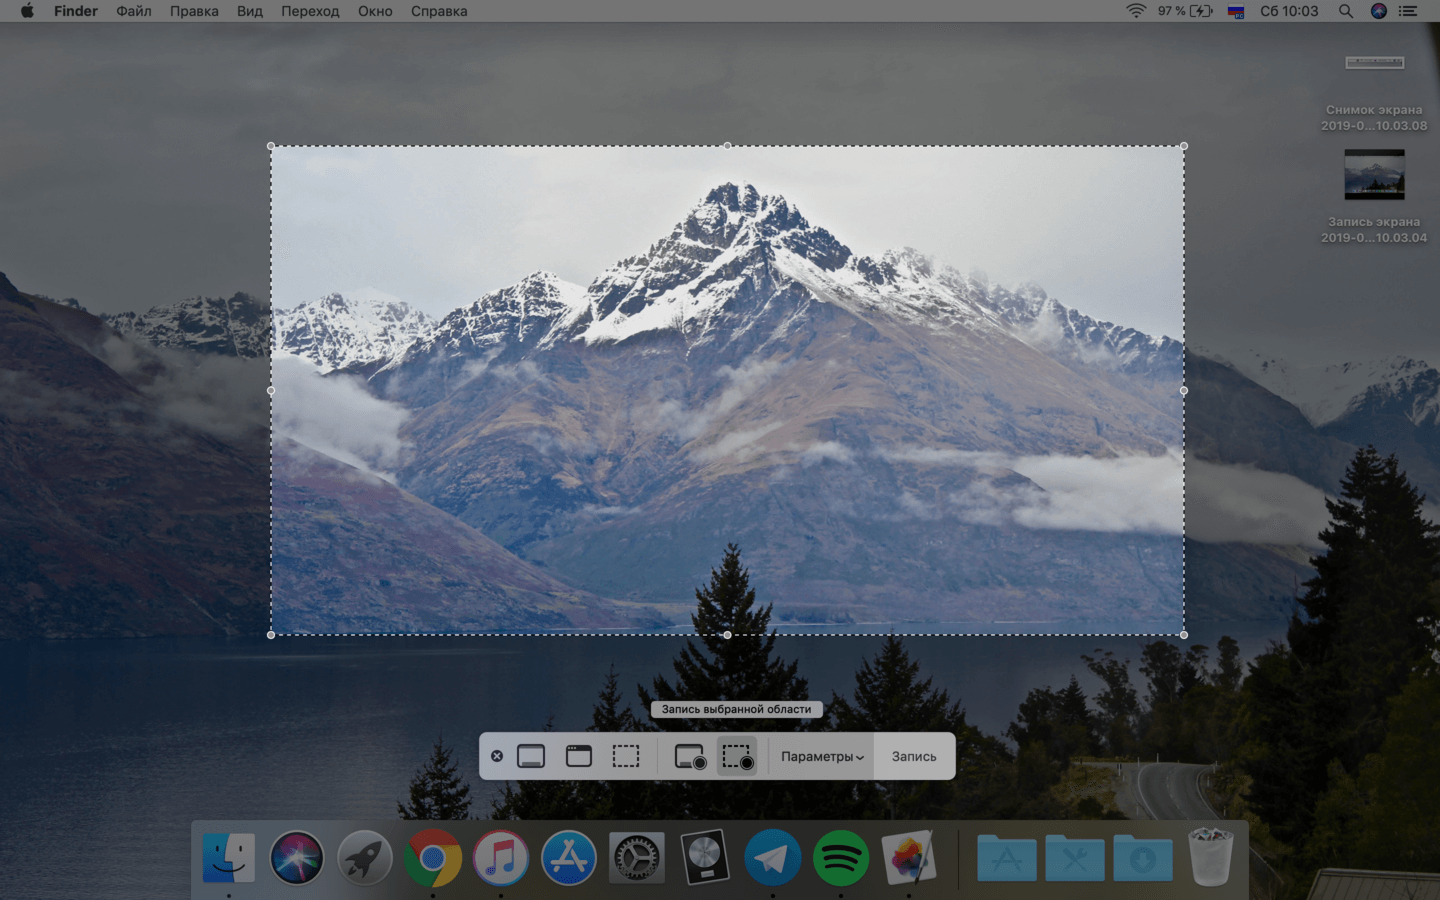Image resolution: width=1440 pixels, height=900 pixels.
Task: Click the battery status showing 97 %
Action: coord(1185,11)
